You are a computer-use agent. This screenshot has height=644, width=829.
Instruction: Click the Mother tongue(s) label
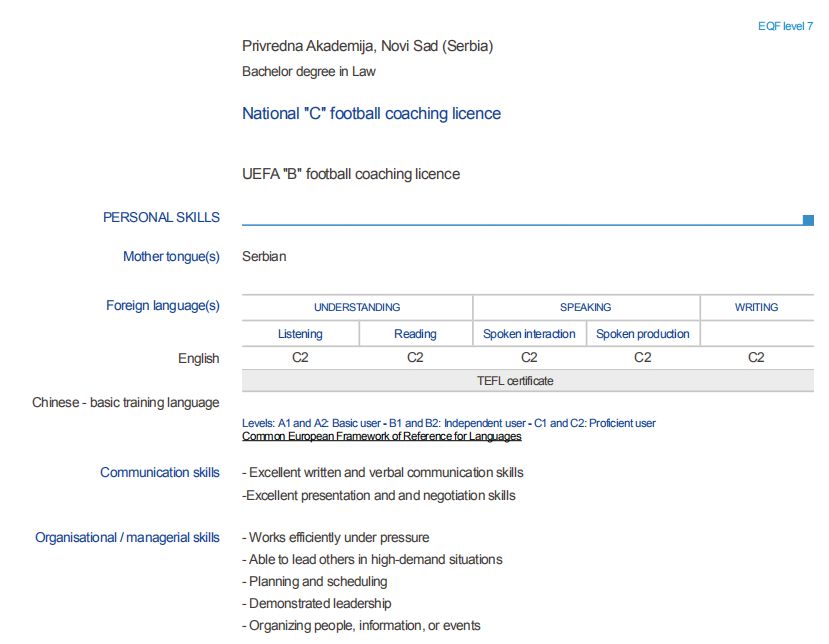[x=171, y=257]
